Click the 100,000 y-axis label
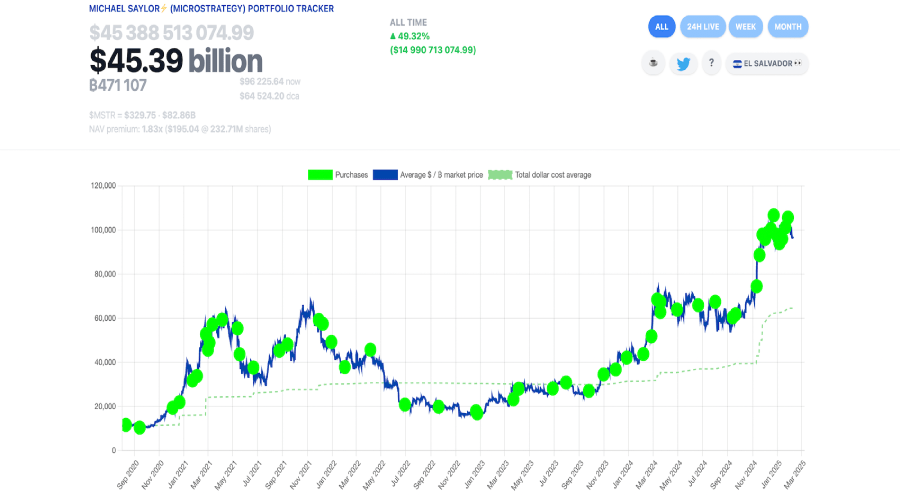 pos(103,230)
